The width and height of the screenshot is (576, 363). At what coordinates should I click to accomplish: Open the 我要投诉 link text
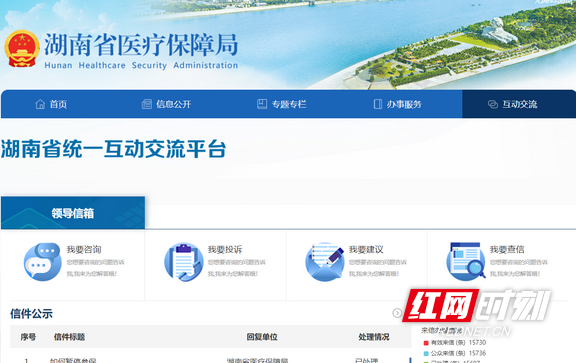(225, 249)
